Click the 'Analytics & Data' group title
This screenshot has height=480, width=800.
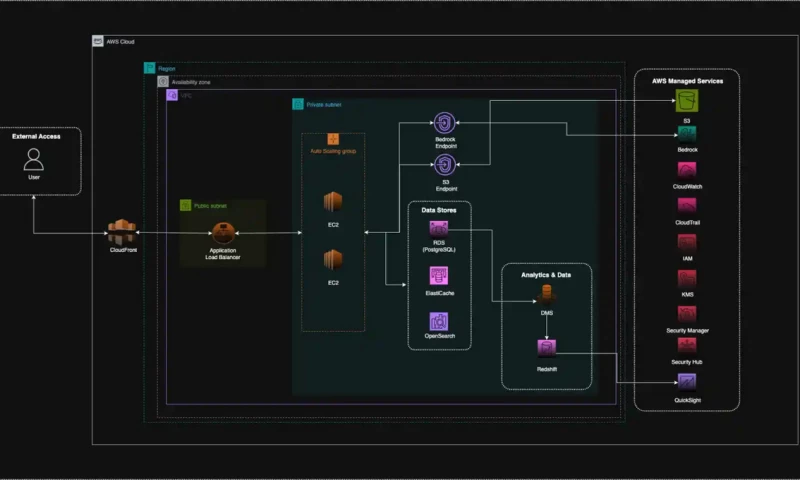click(546, 275)
